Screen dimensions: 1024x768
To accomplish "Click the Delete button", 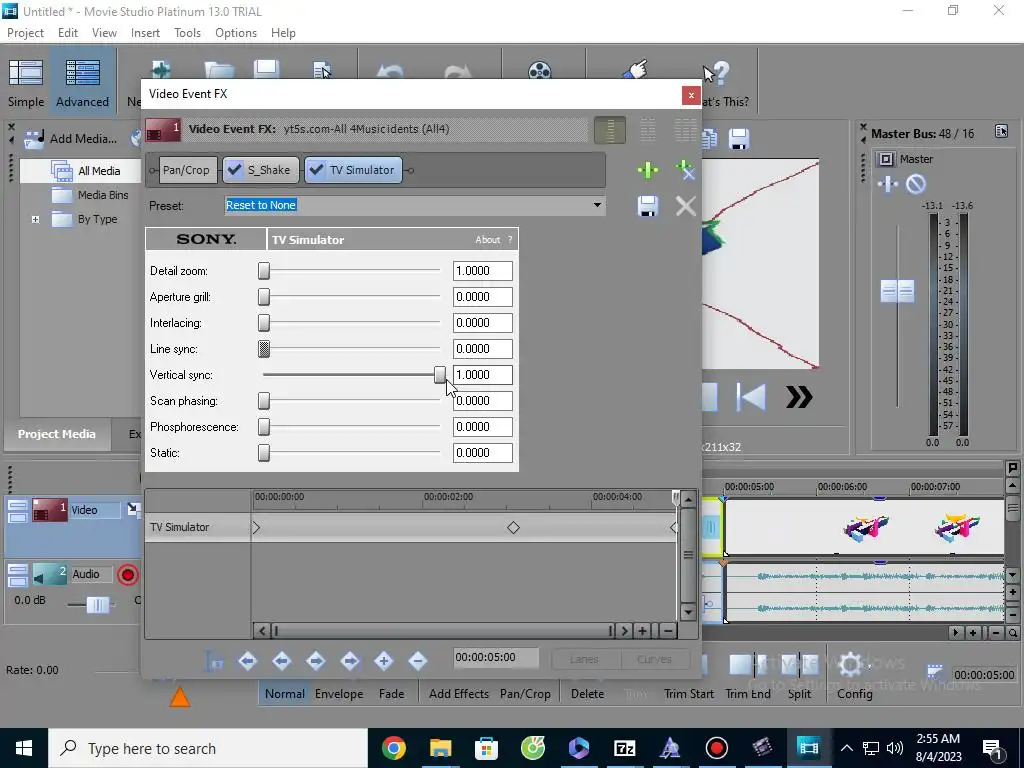I will click(x=587, y=694).
